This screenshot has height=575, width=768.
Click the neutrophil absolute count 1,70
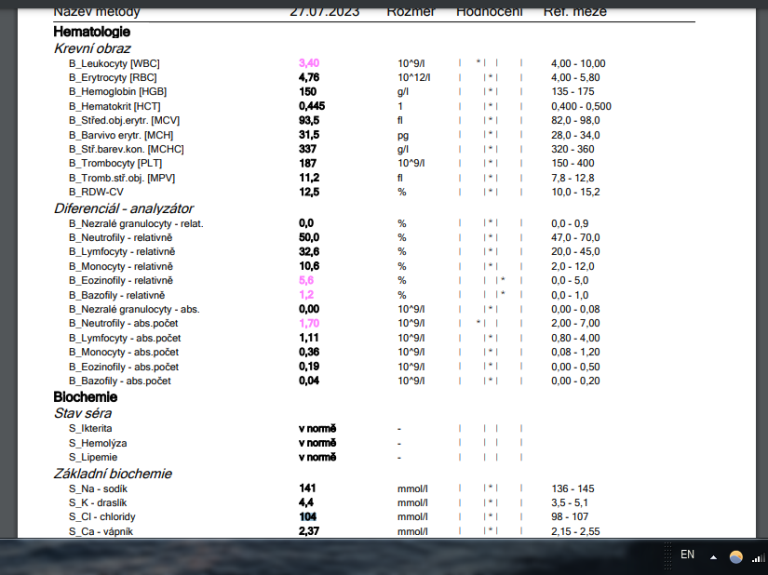[x=309, y=324]
